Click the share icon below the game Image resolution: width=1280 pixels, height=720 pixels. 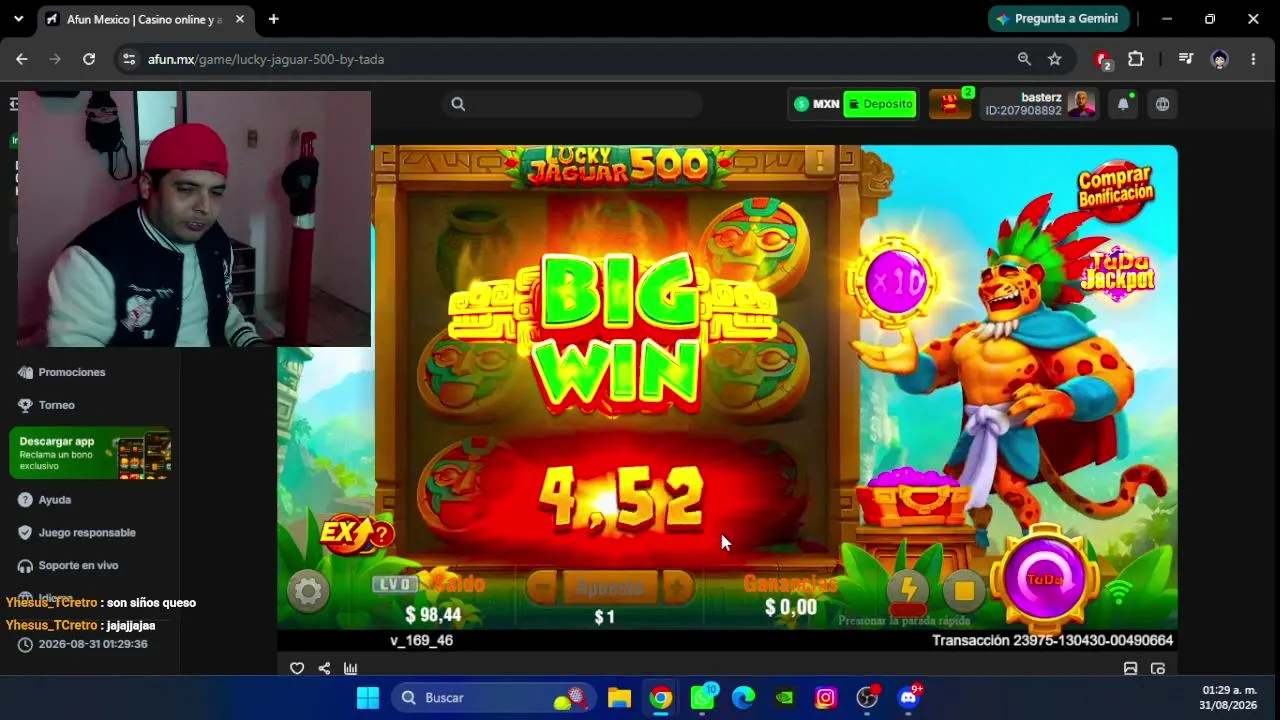point(324,669)
